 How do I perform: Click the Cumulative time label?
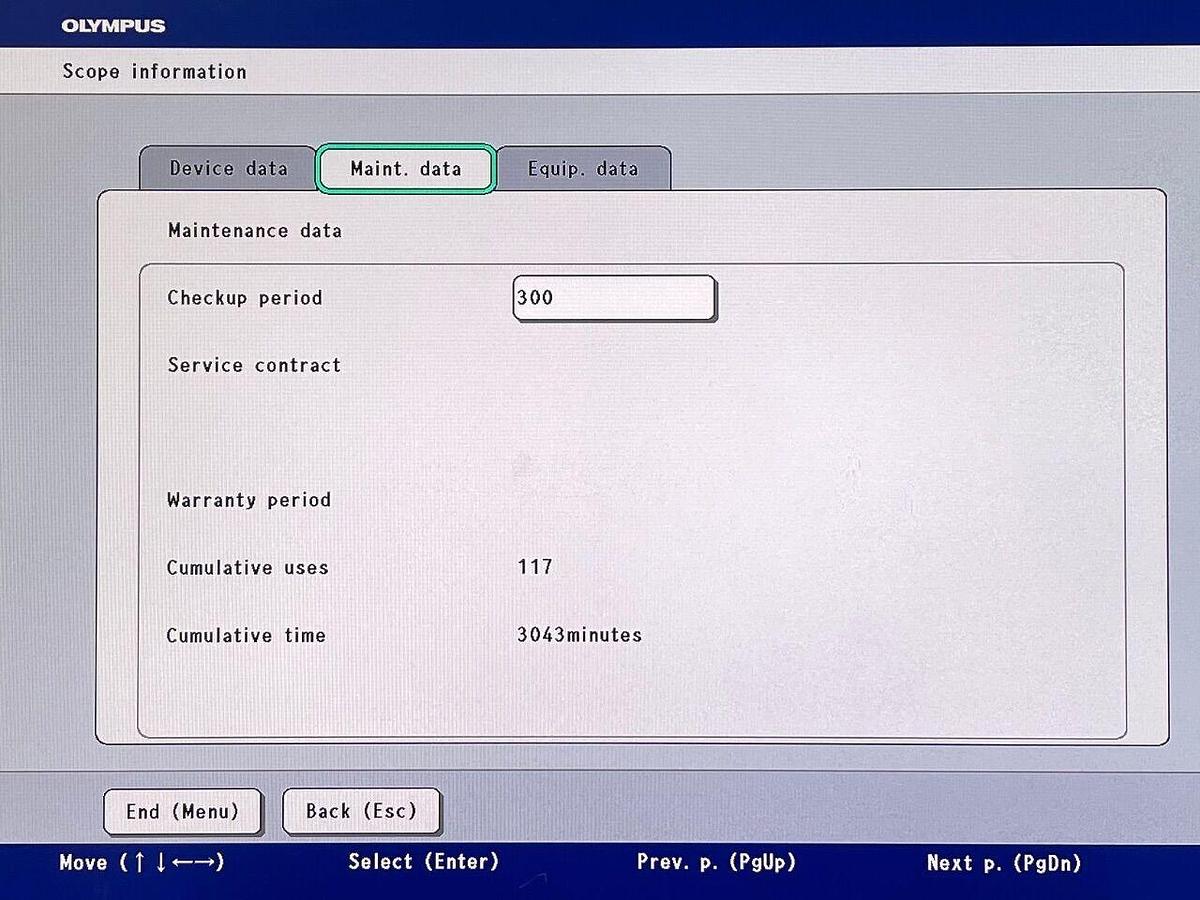(x=246, y=635)
